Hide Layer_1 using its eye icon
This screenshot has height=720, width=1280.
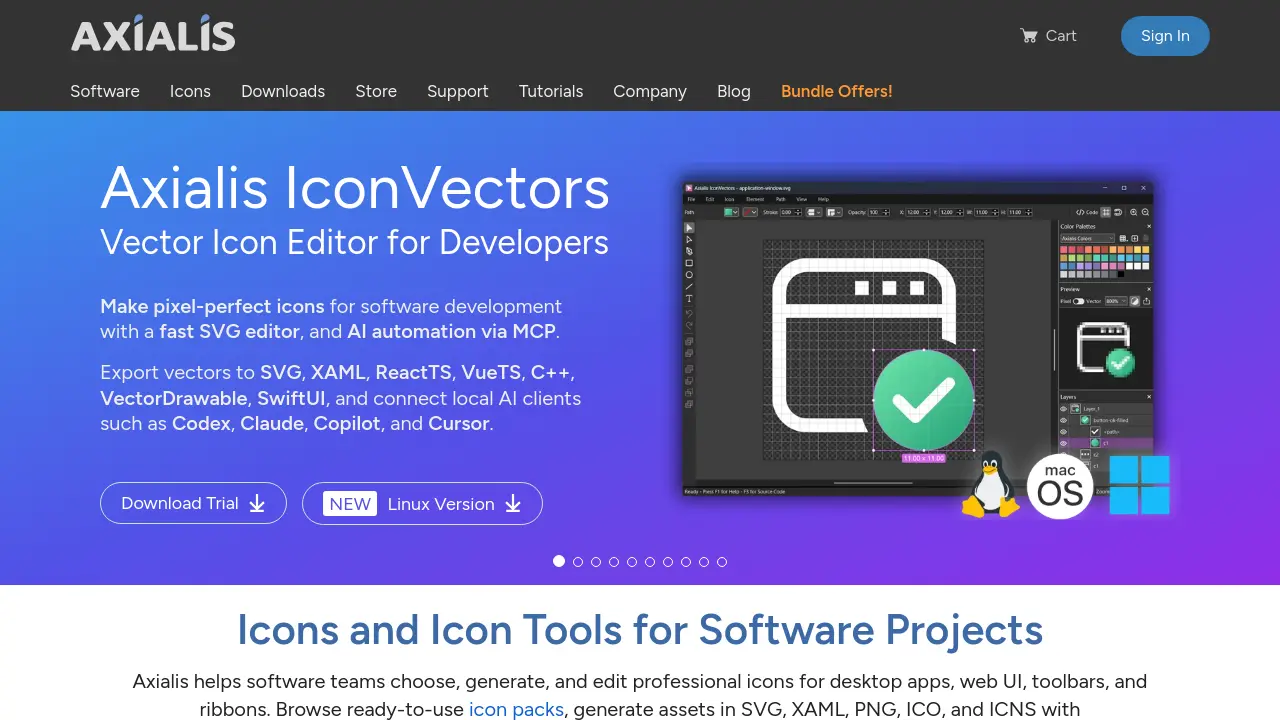[x=1064, y=409]
